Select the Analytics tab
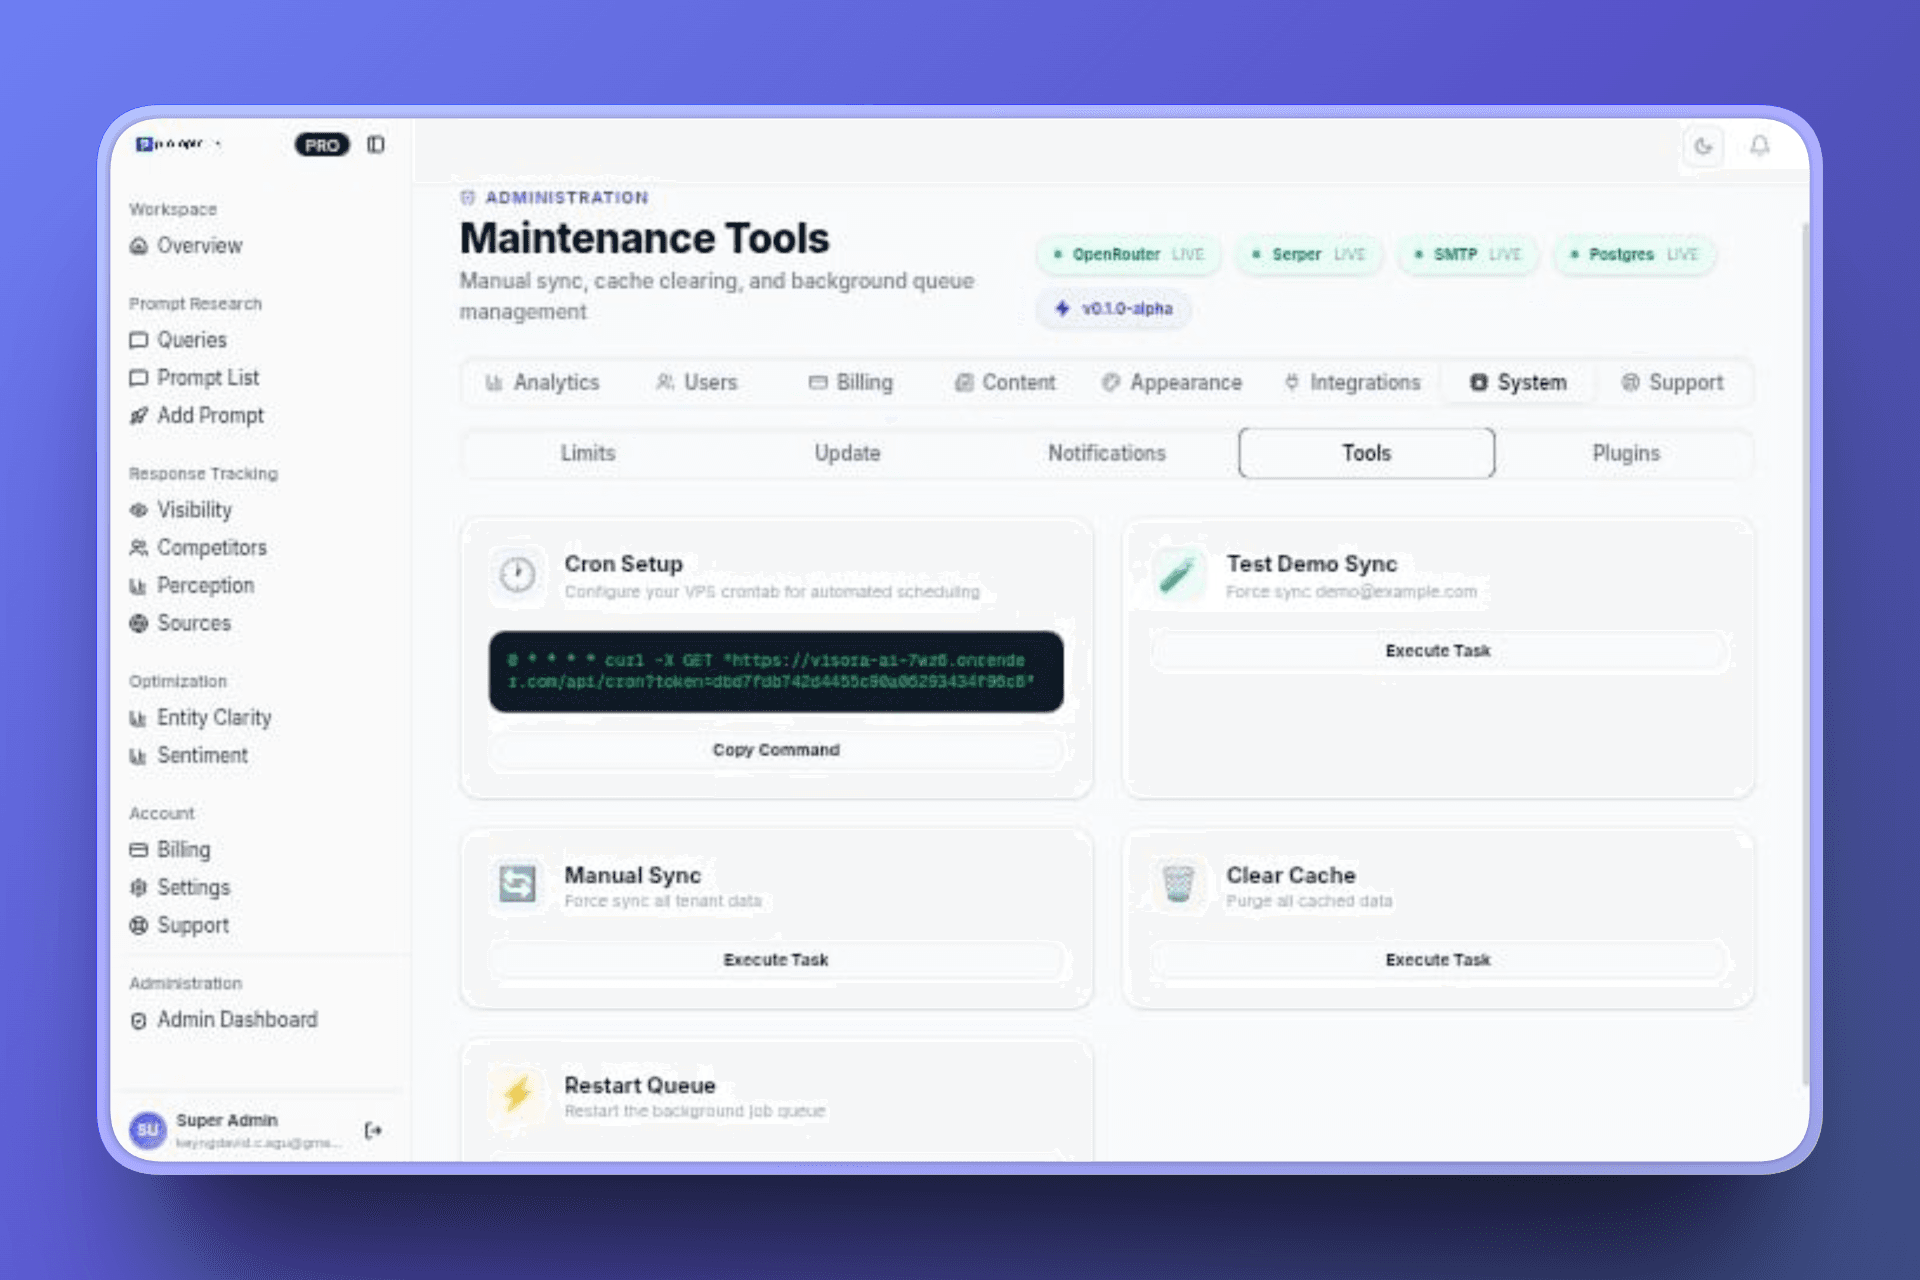The height and width of the screenshot is (1280, 1920). [543, 383]
